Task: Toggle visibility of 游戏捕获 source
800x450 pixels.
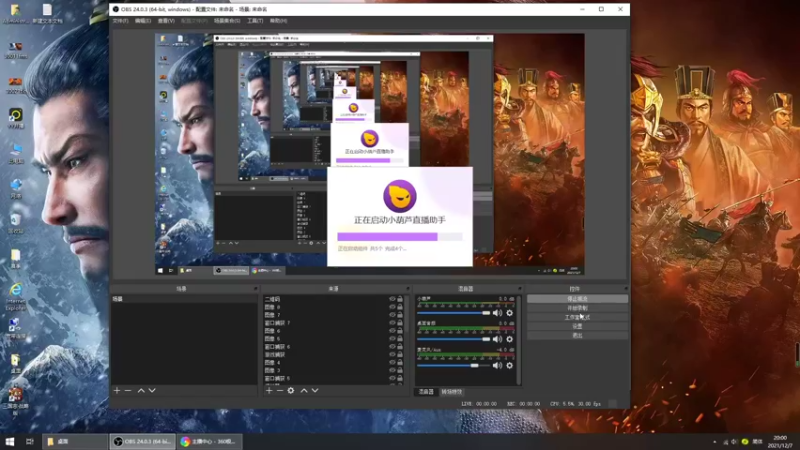Action: [x=392, y=355]
